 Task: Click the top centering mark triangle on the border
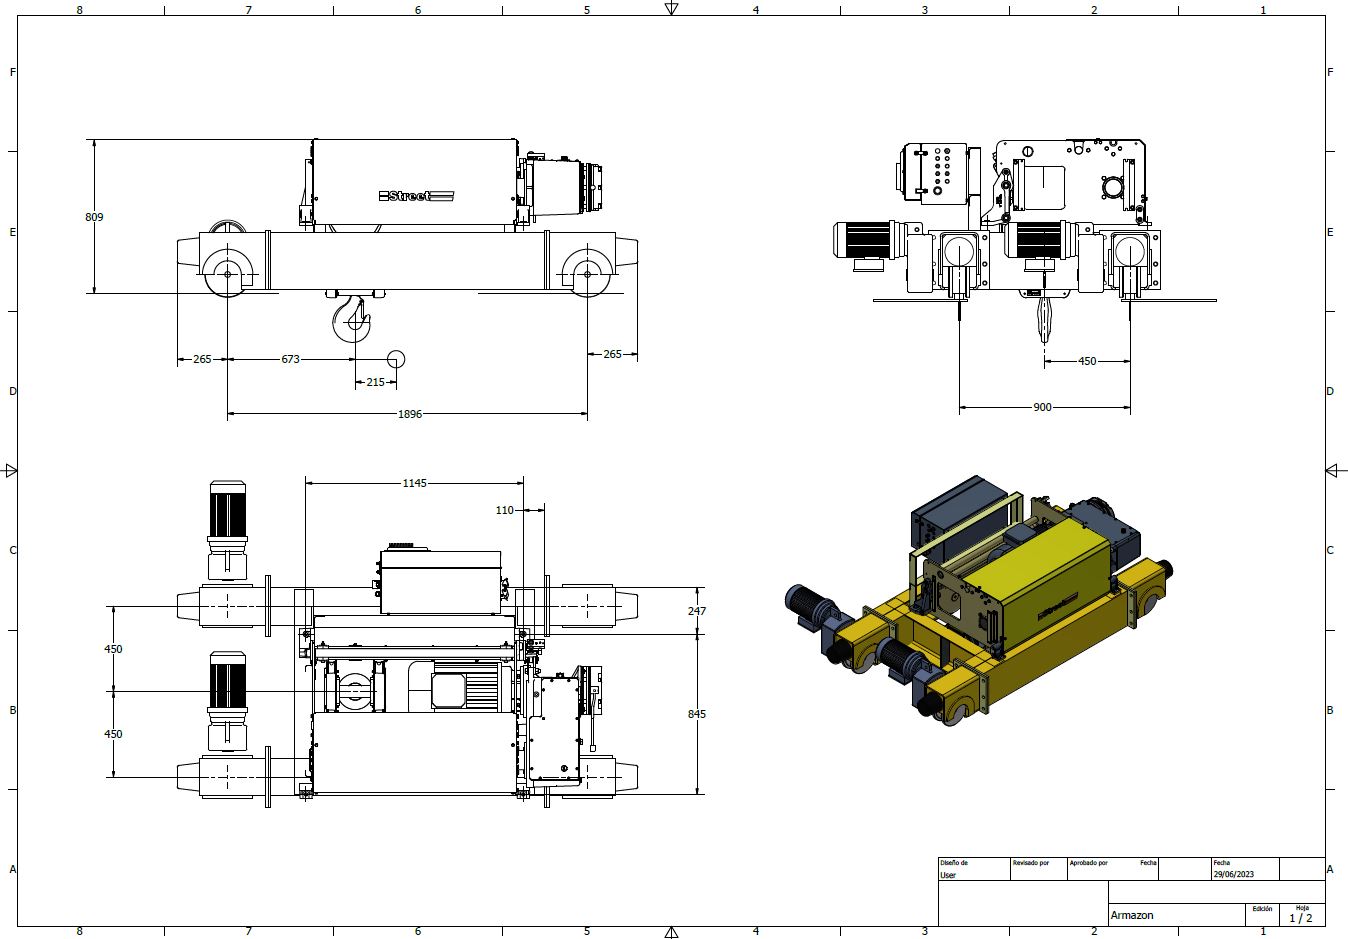point(672,9)
